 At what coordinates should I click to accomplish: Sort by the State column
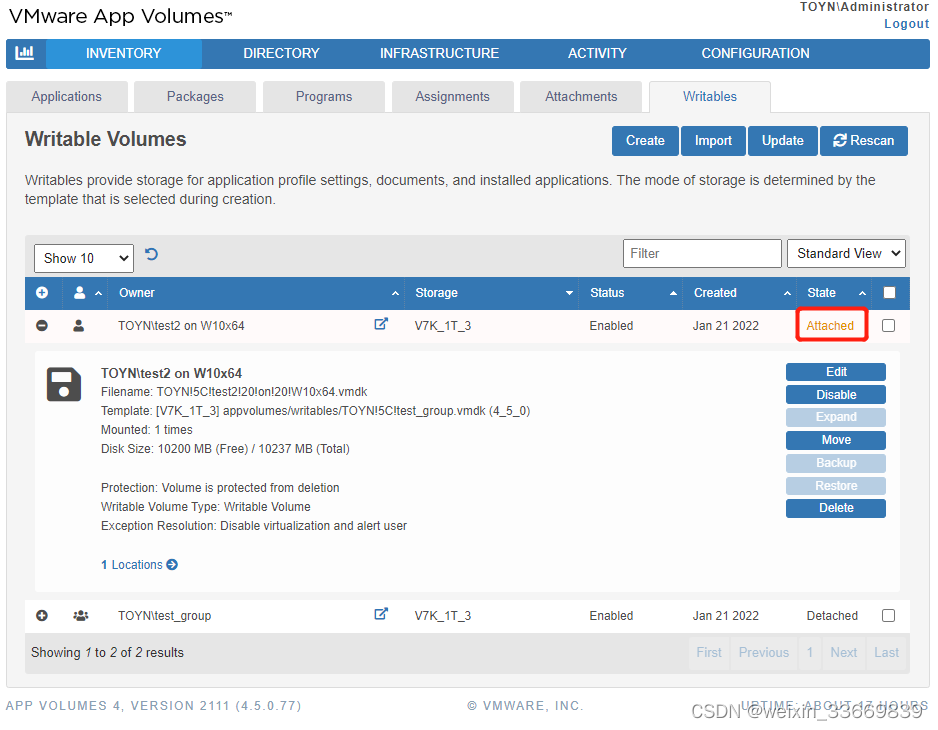click(x=835, y=293)
